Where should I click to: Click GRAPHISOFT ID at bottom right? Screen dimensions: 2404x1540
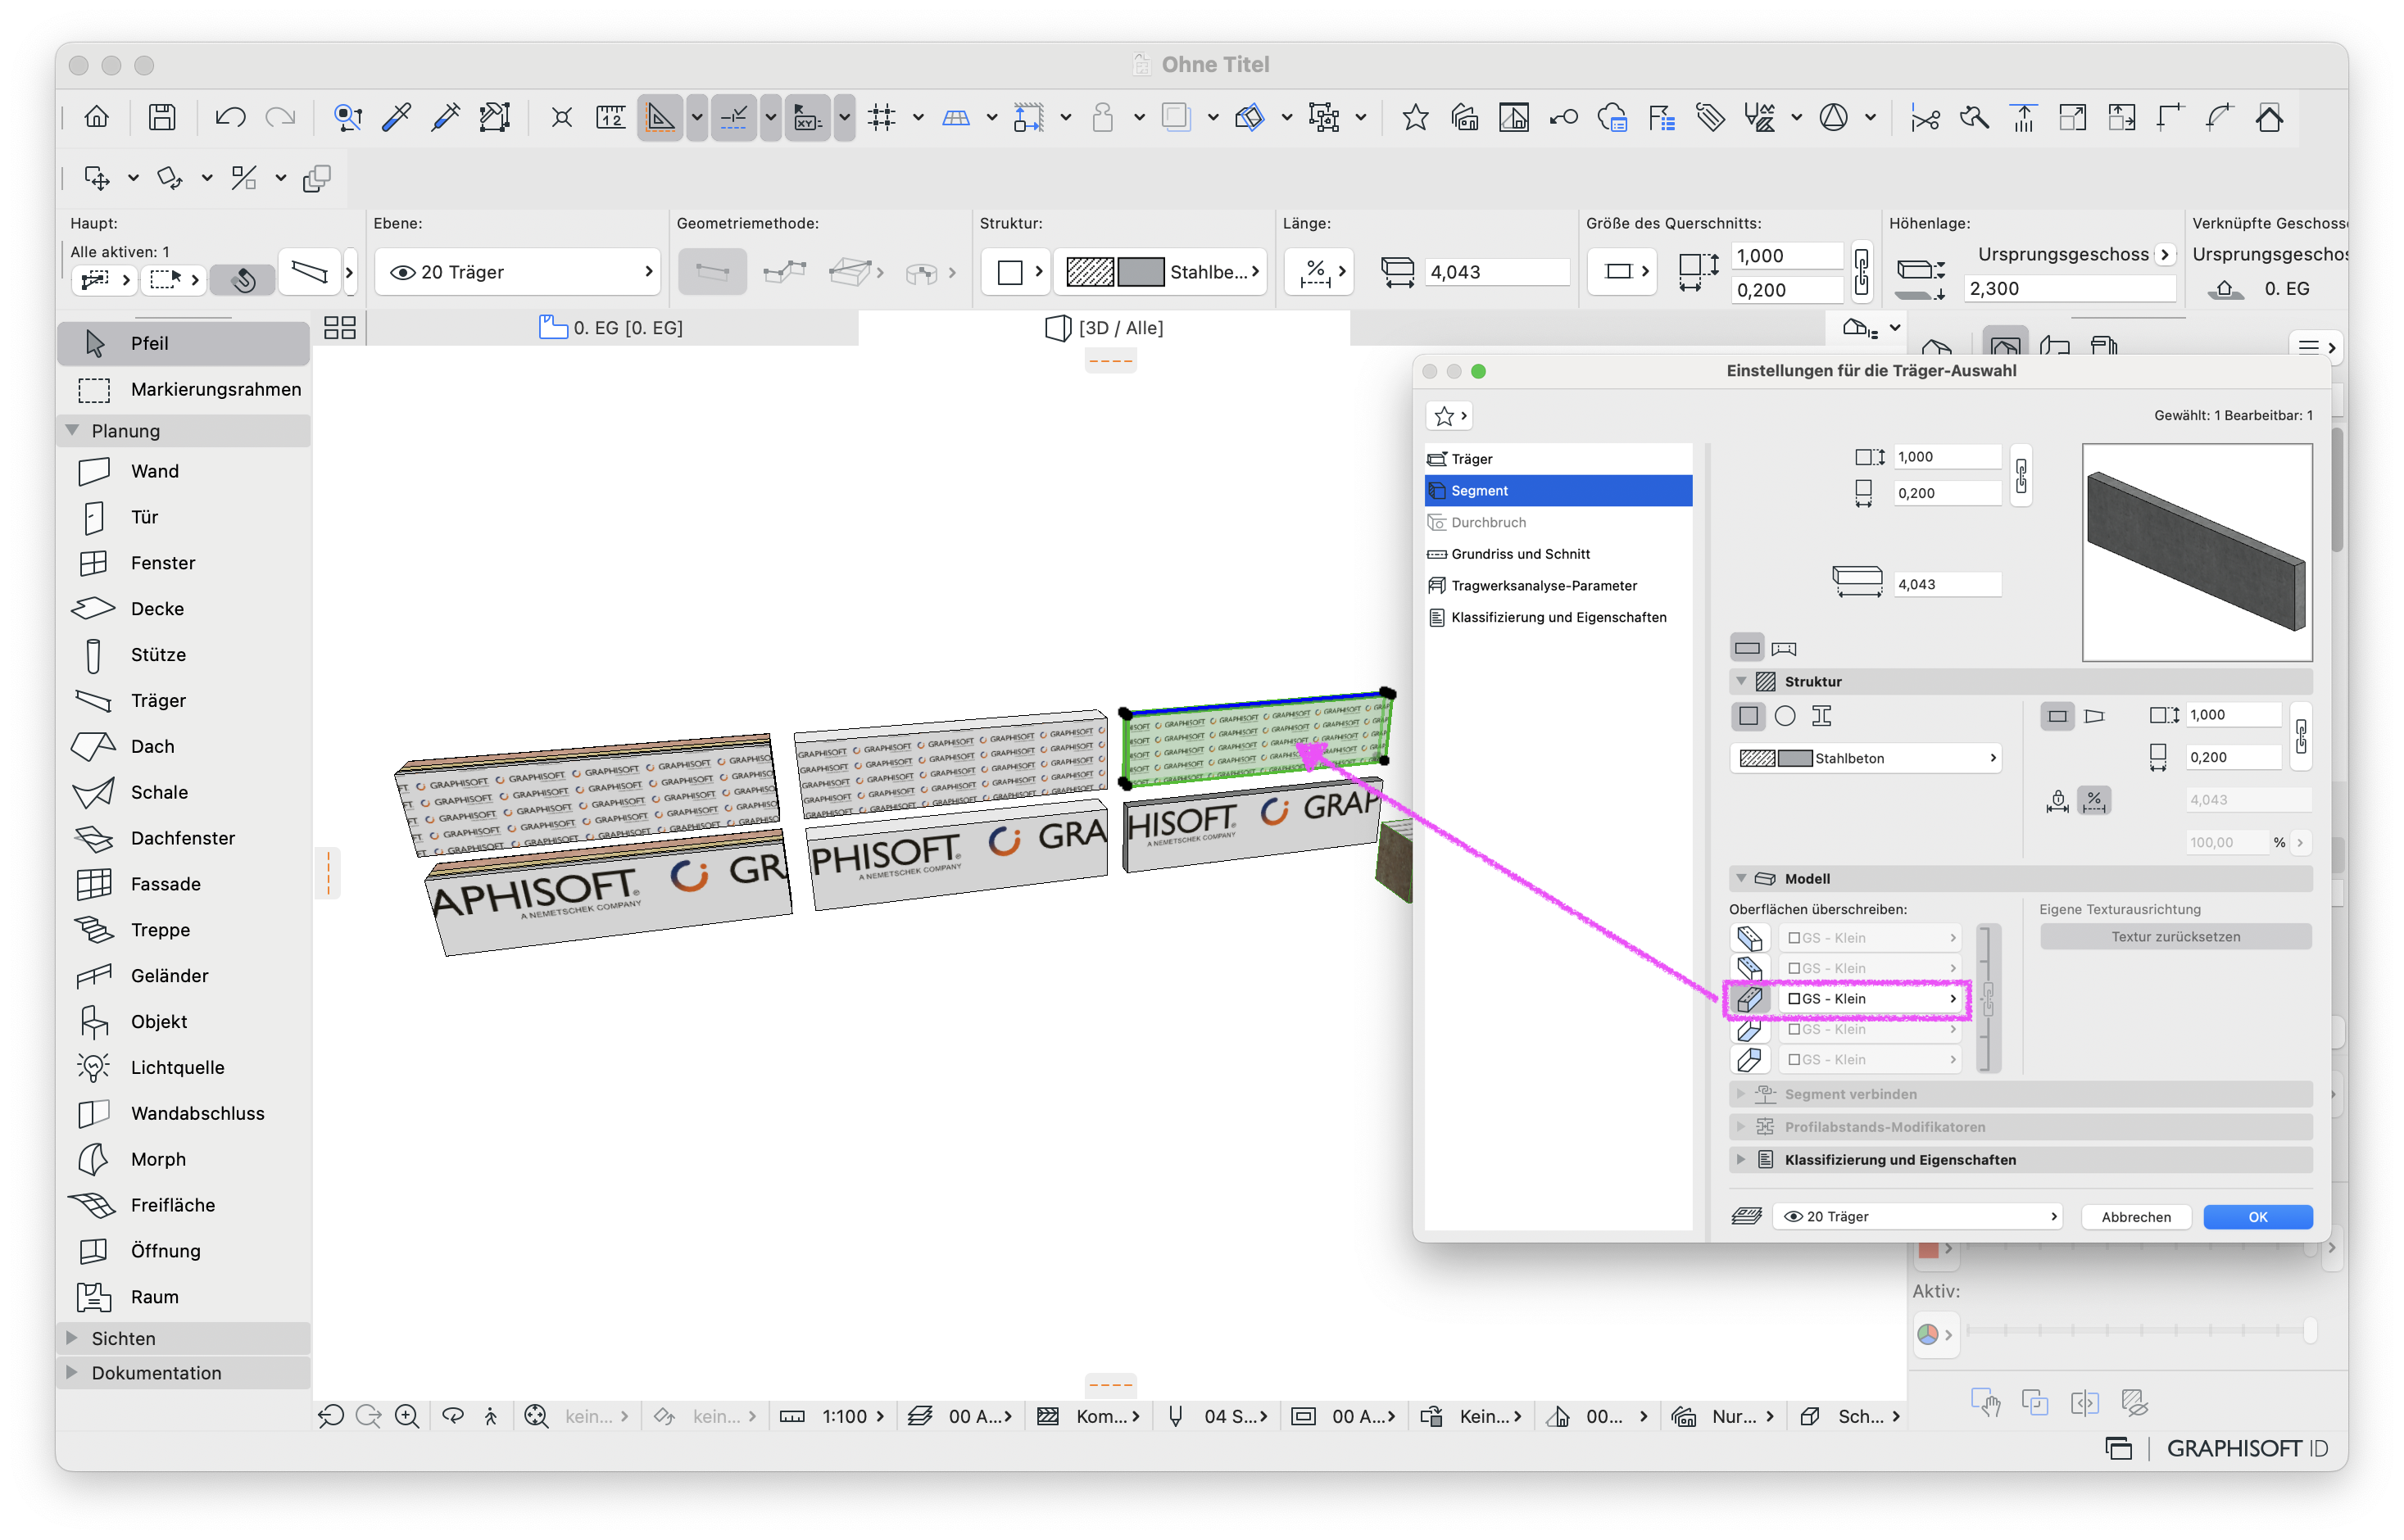(2247, 1449)
